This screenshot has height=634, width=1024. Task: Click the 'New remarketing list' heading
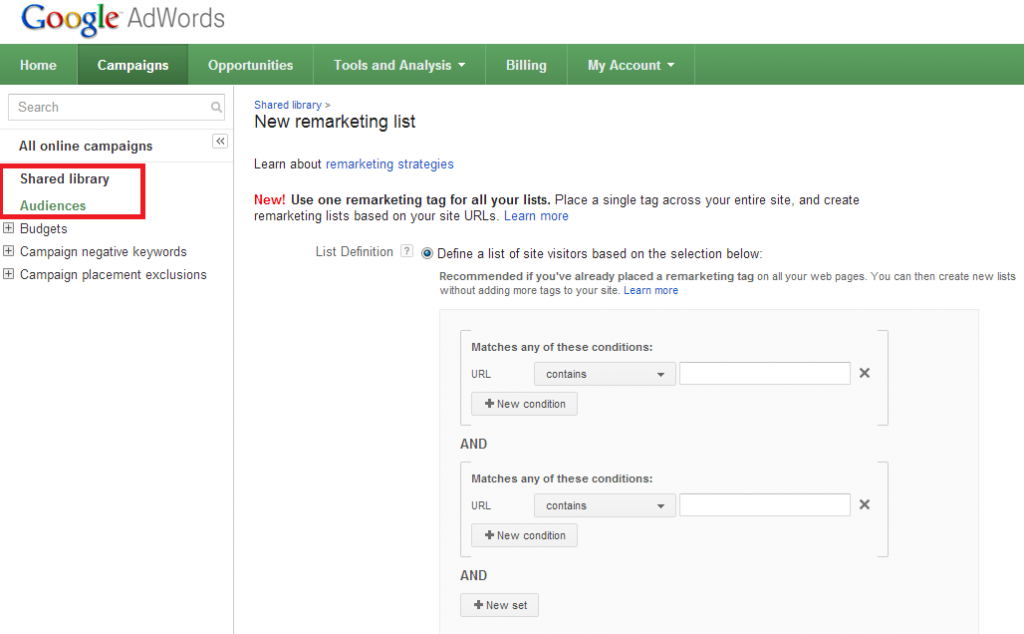click(x=334, y=122)
